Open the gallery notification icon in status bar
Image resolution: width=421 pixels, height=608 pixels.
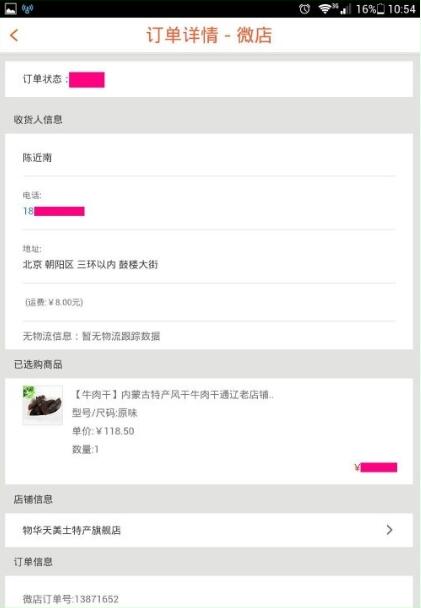(10, 9)
